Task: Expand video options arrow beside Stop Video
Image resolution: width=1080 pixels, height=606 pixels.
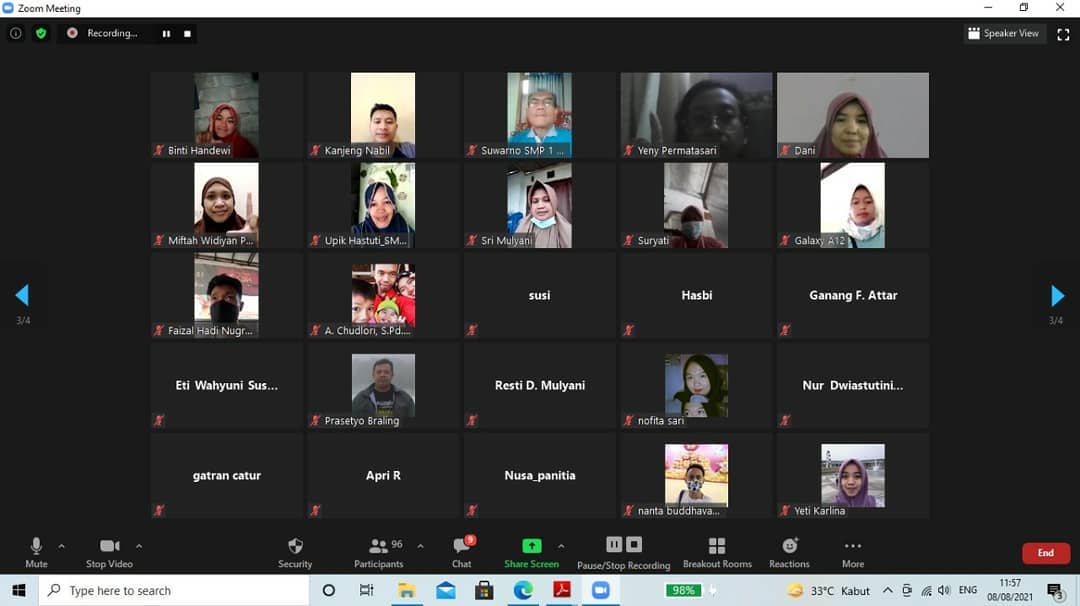Action: (x=139, y=546)
